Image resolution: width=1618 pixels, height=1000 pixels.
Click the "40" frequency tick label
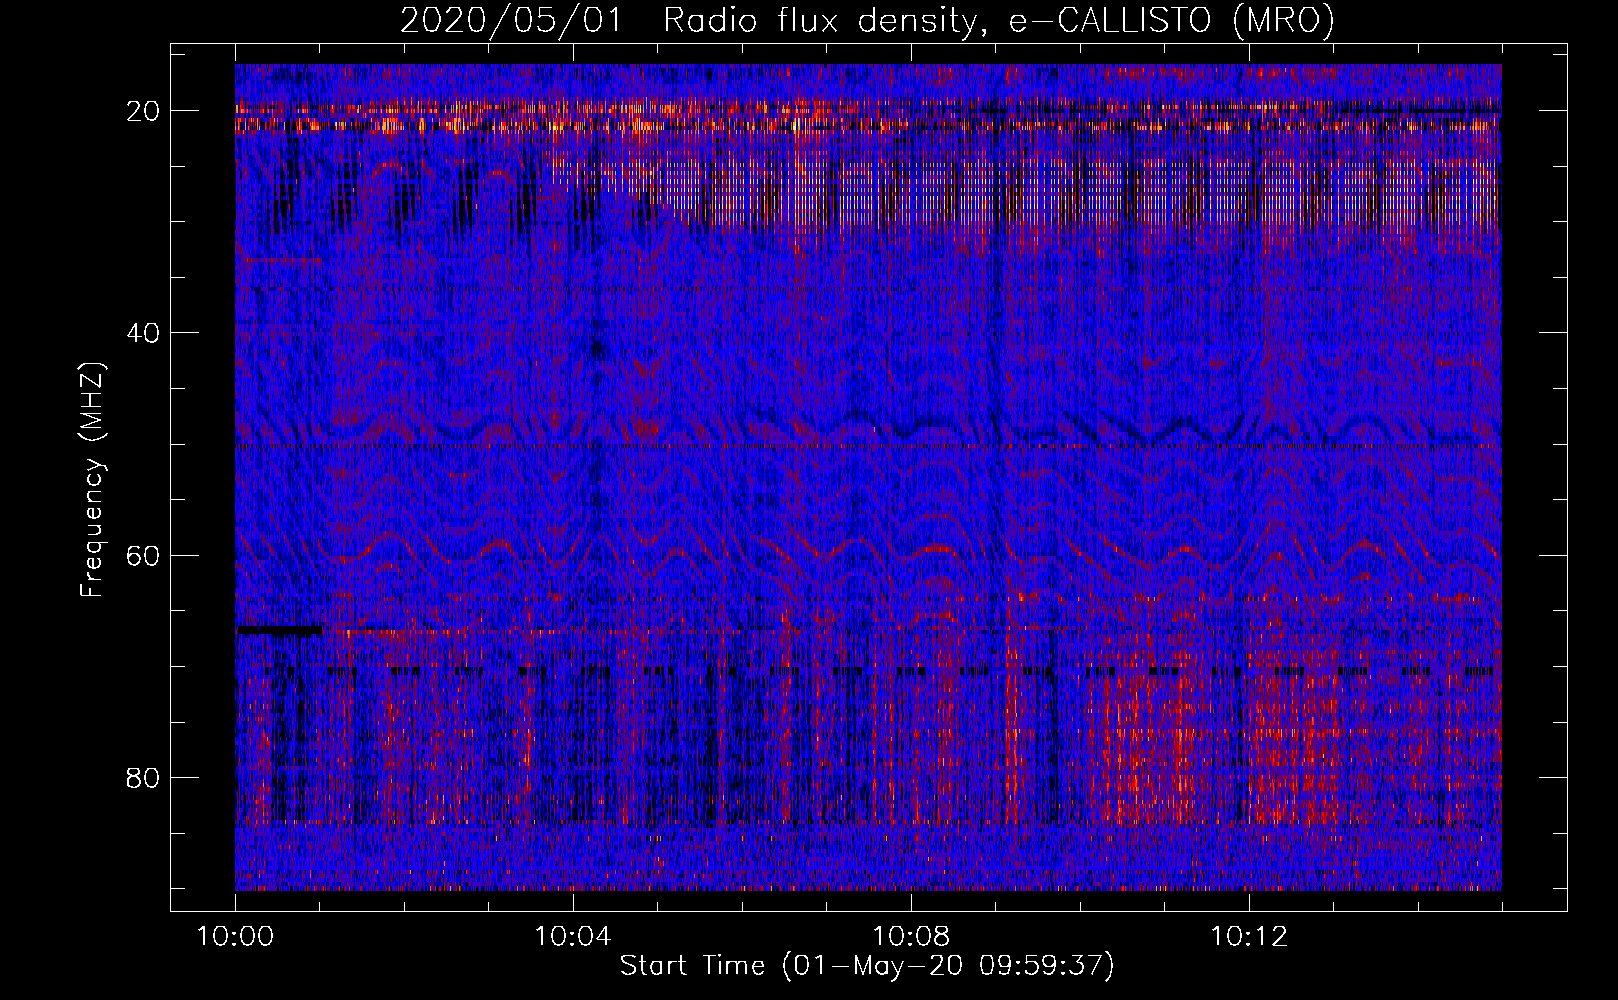pyautogui.click(x=144, y=333)
